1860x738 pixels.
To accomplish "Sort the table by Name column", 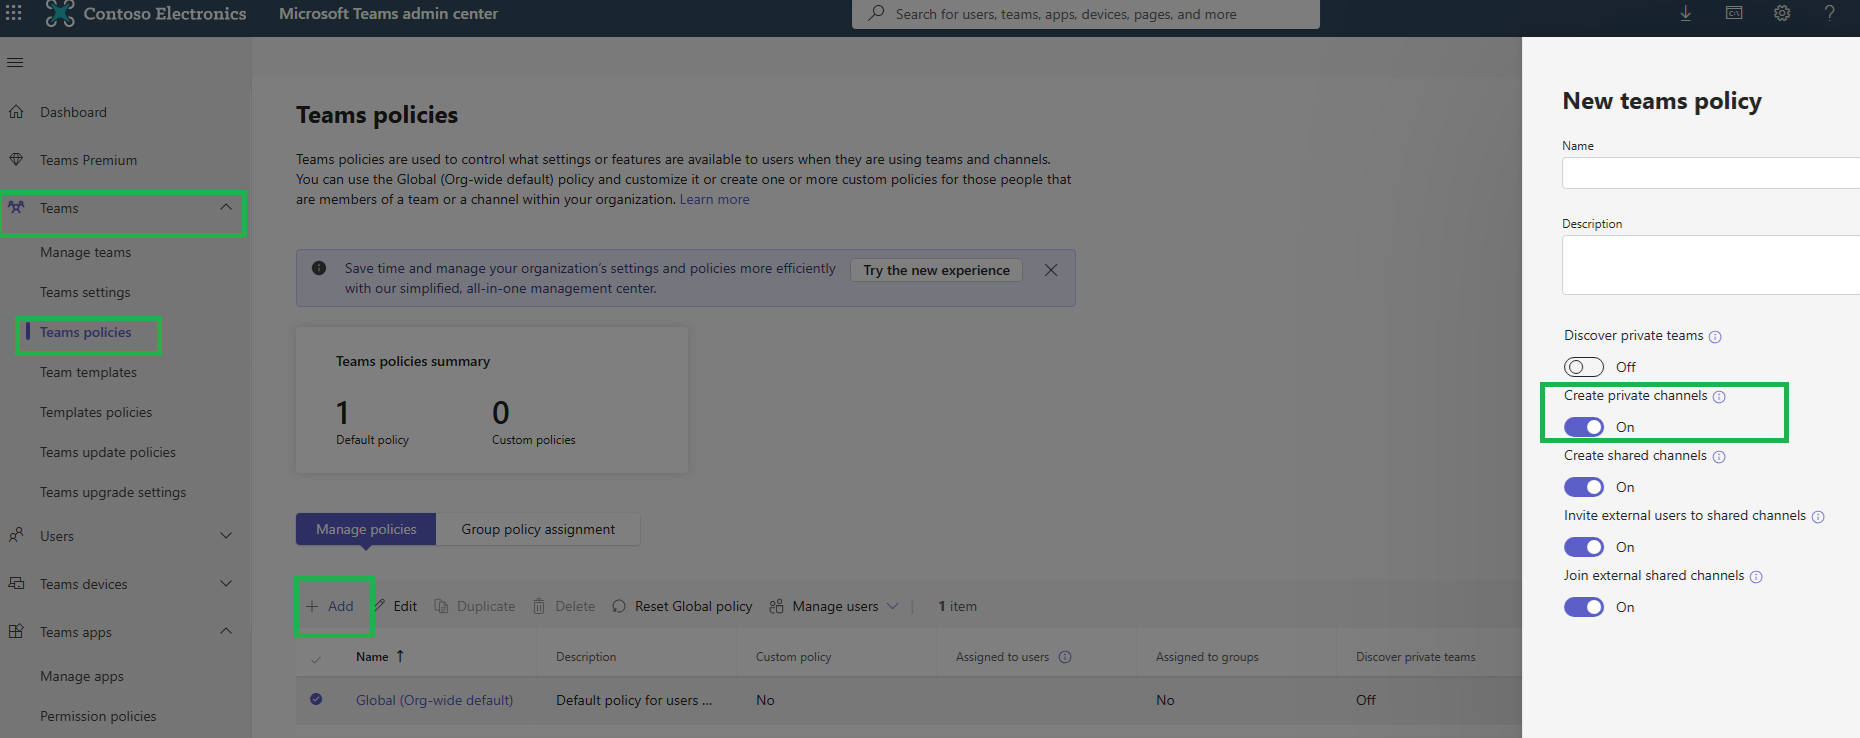I will pos(380,657).
